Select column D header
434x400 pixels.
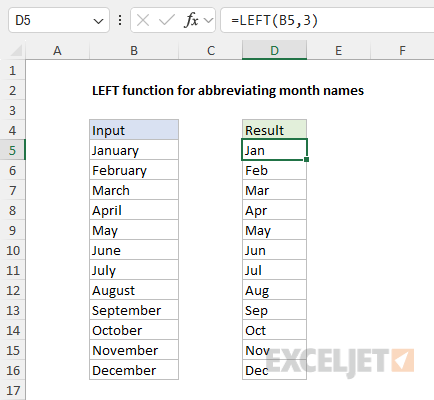coord(274,50)
